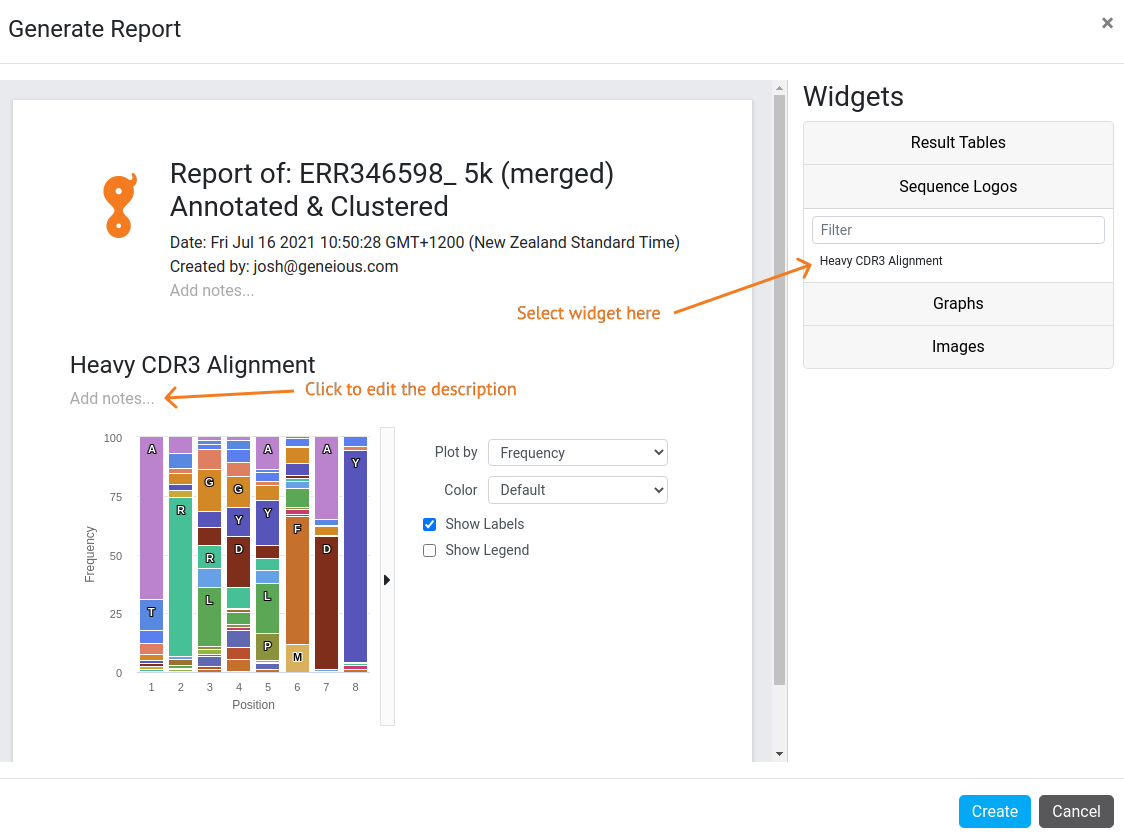Expand the chart side panel arrow

(x=387, y=580)
